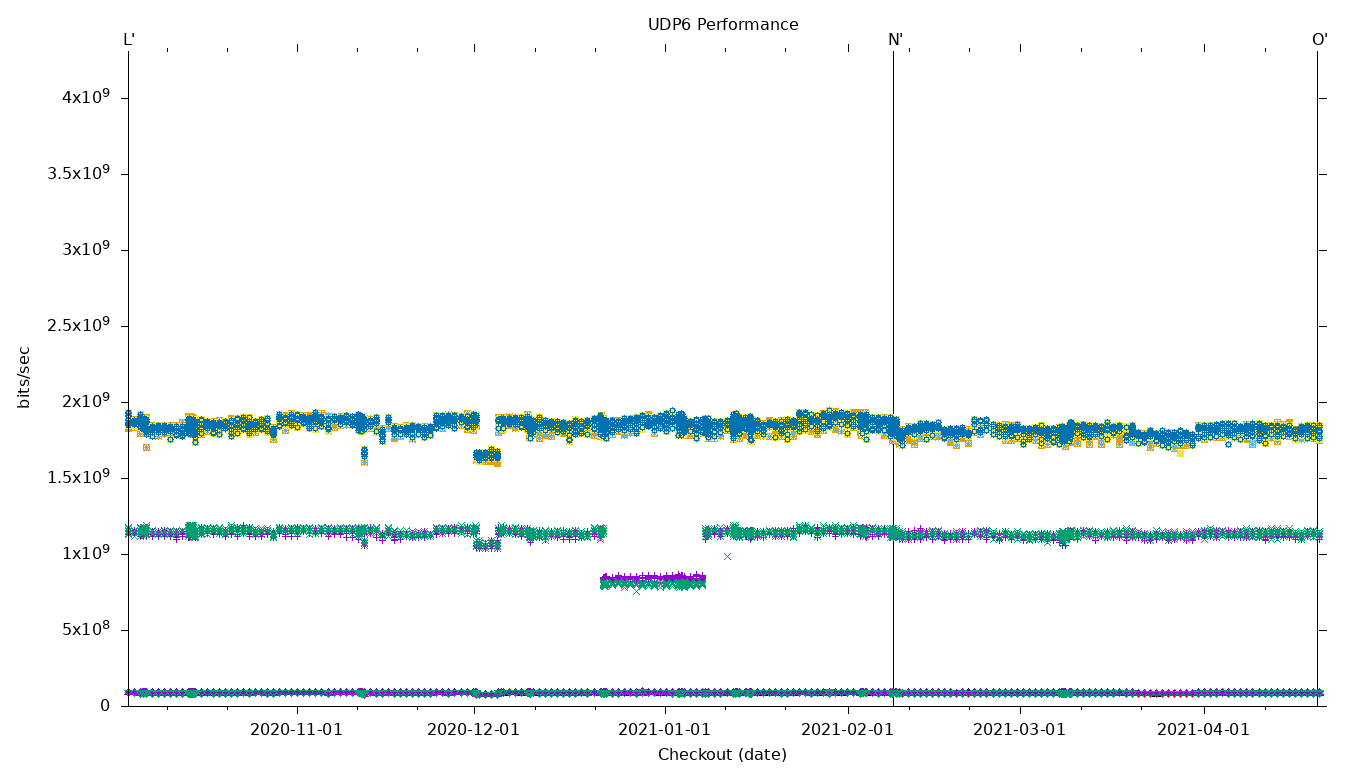Click the O' marker label
The image size is (1360, 768).
coord(1320,40)
